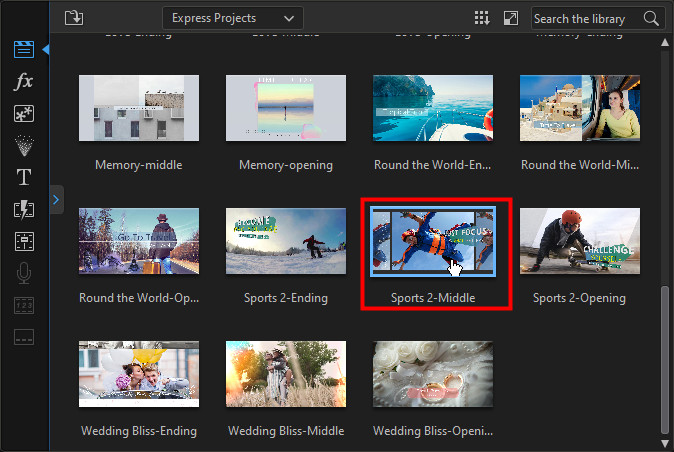The width and height of the screenshot is (674, 452).
Task: Open the Transition Room lightning icon
Action: coord(24,209)
